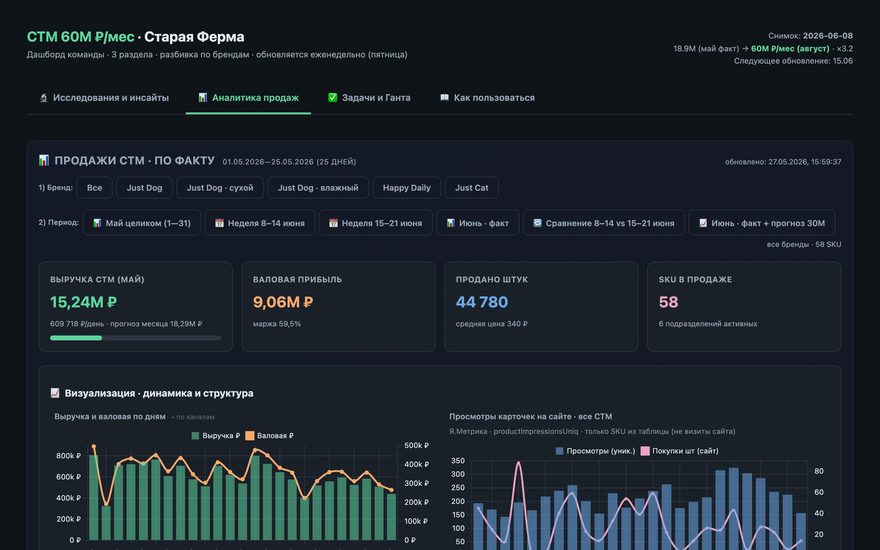Filter brand by Все
Screen dimensions: 880x550
point(94,187)
